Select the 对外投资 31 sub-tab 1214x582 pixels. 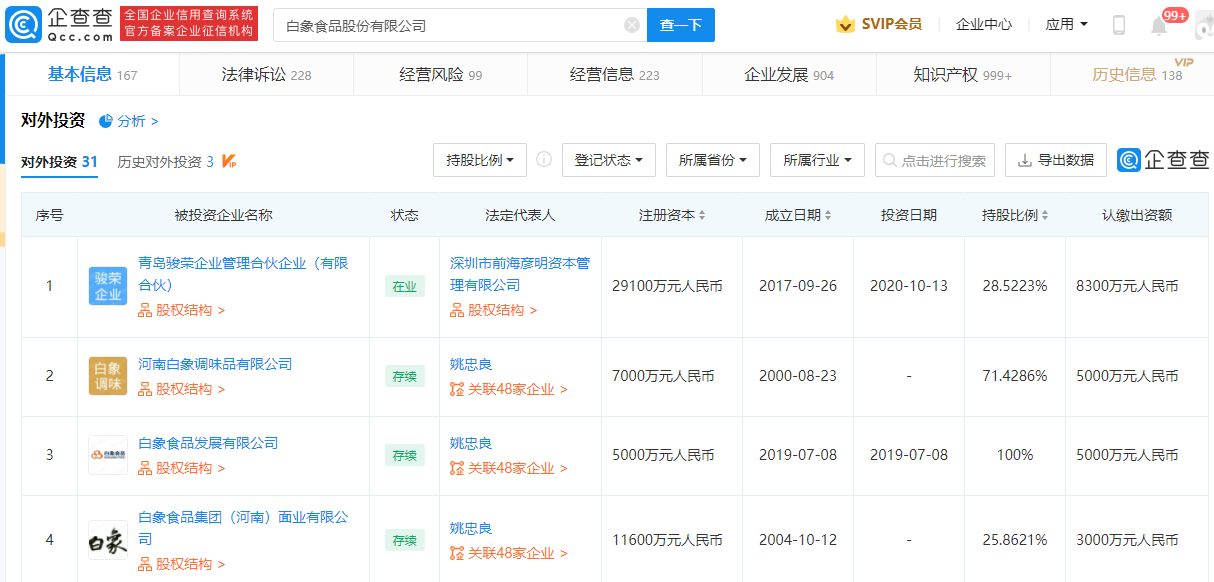click(x=59, y=161)
